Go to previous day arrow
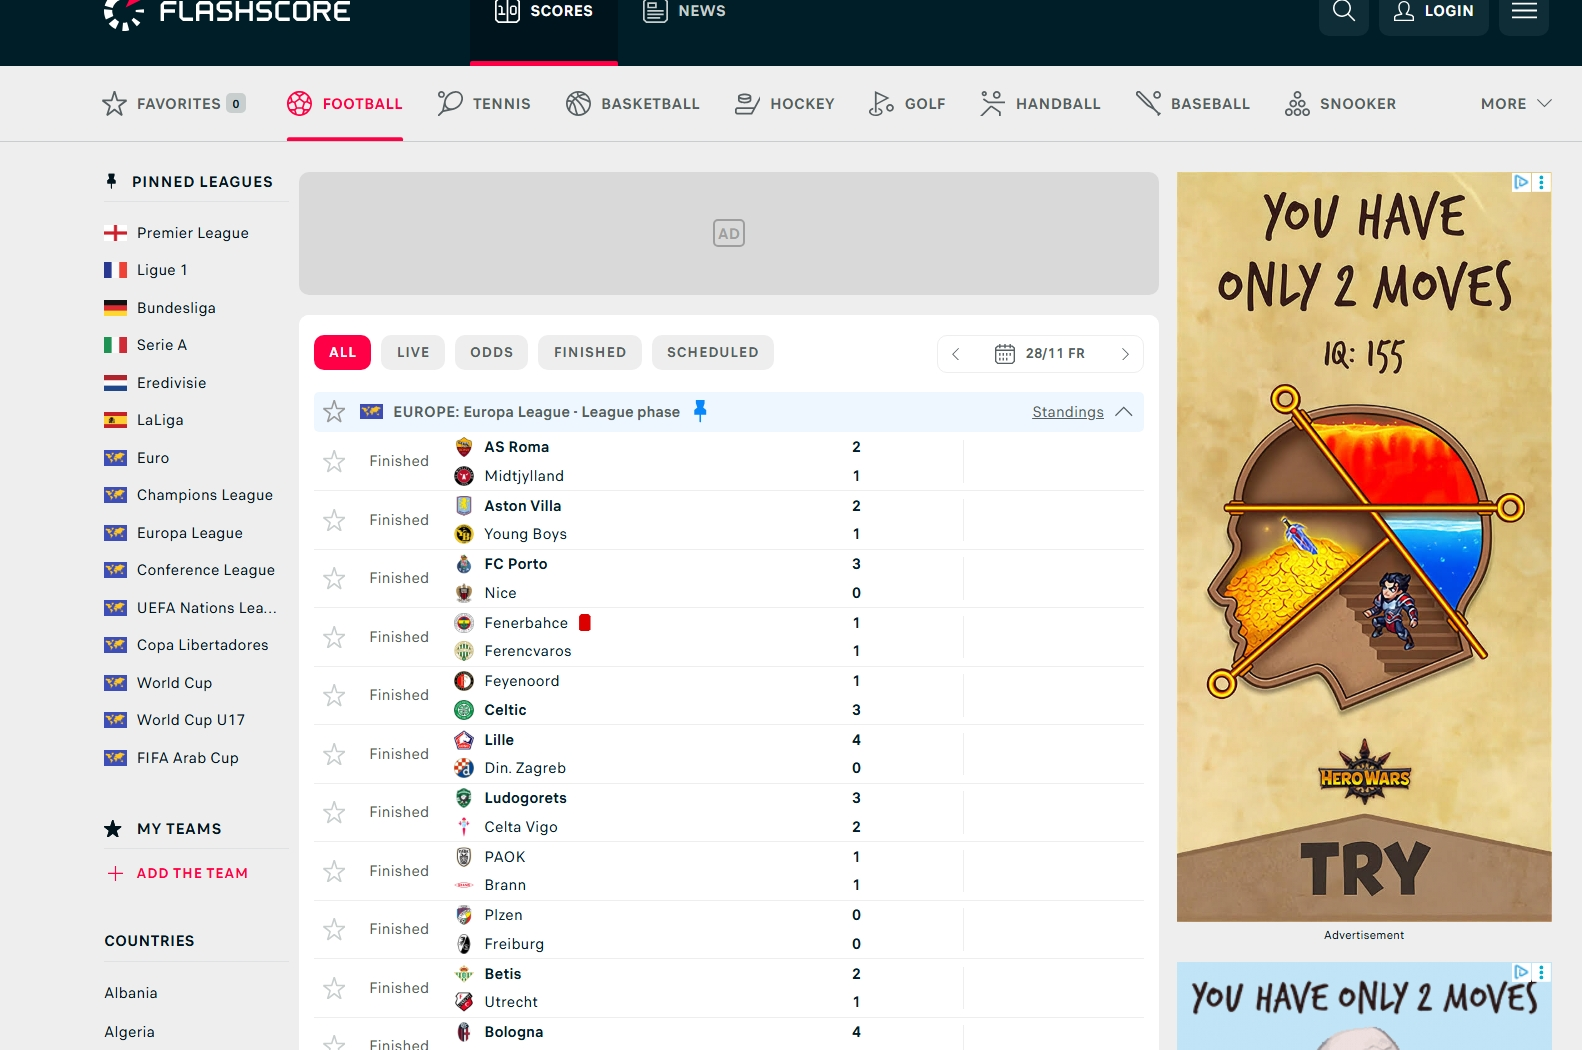1582x1050 pixels. (956, 354)
